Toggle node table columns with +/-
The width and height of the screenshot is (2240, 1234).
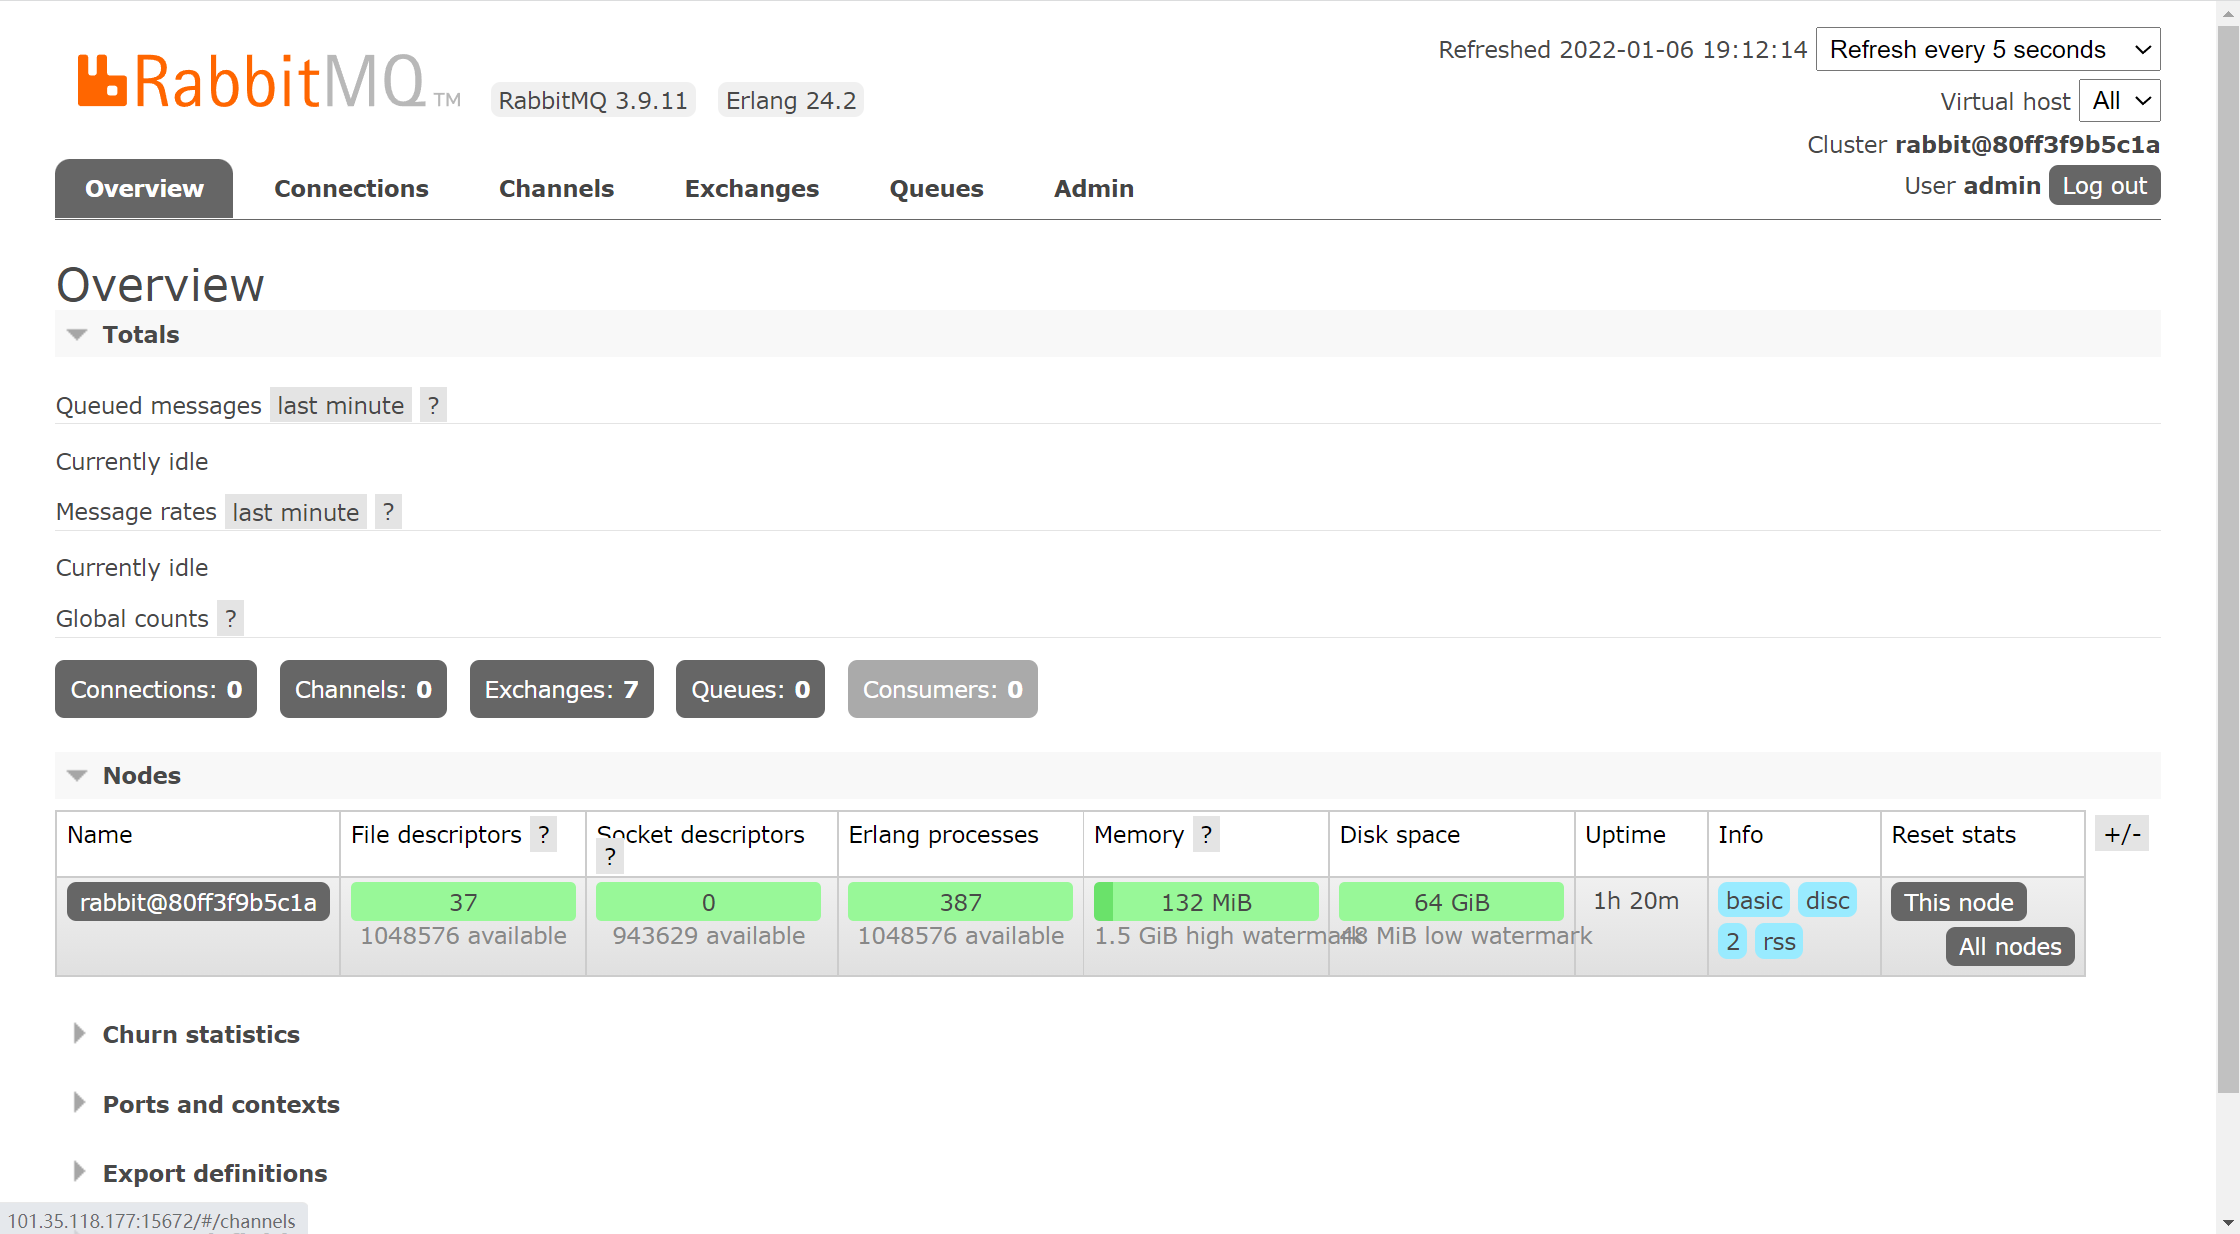2121,834
